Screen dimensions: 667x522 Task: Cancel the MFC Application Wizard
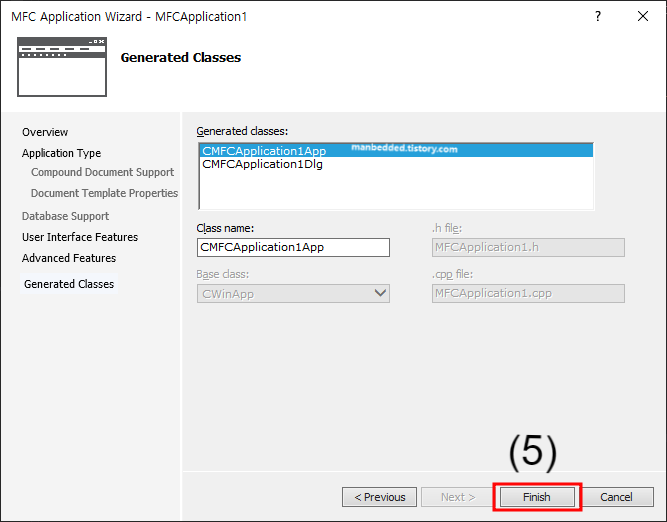coord(616,497)
